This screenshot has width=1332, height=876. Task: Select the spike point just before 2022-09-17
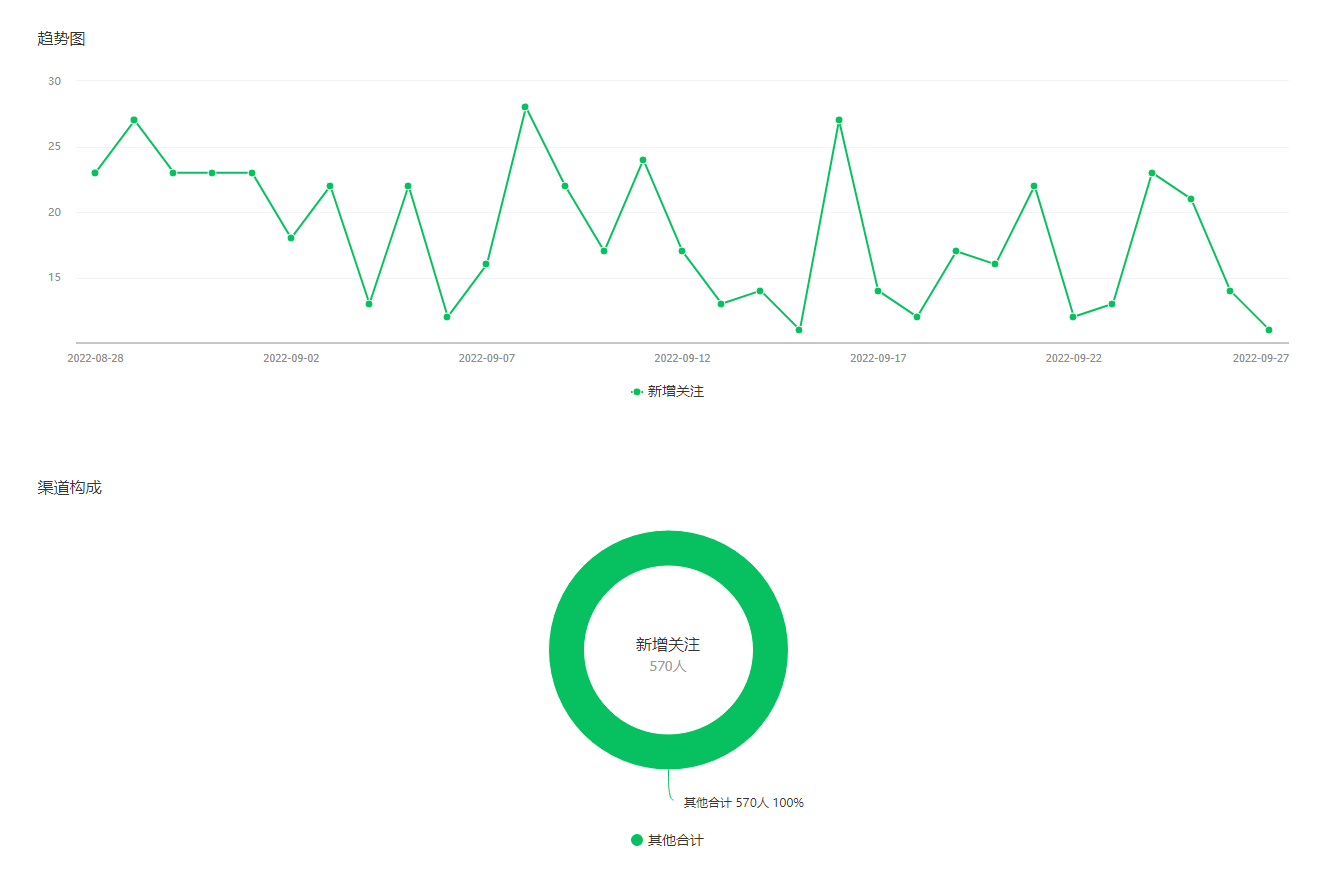pos(839,120)
